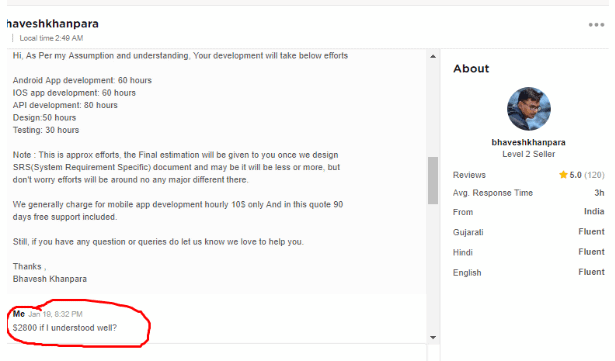Screen dimensions: 615x361
Task: Click the 'Avg. Response Time' label
Action: [x=493, y=193]
